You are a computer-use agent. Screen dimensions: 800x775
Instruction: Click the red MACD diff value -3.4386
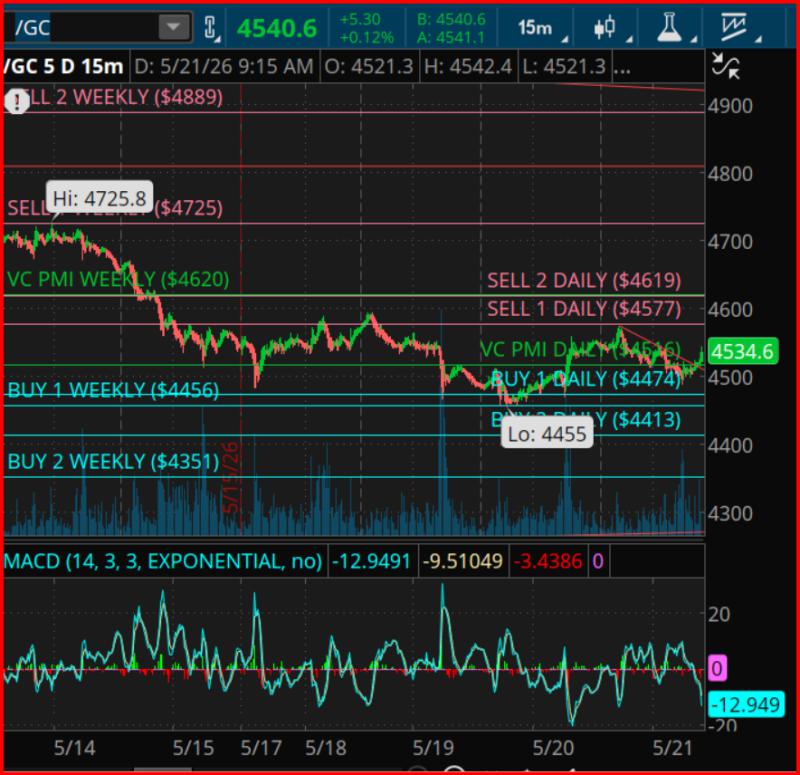pyautogui.click(x=548, y=562)
